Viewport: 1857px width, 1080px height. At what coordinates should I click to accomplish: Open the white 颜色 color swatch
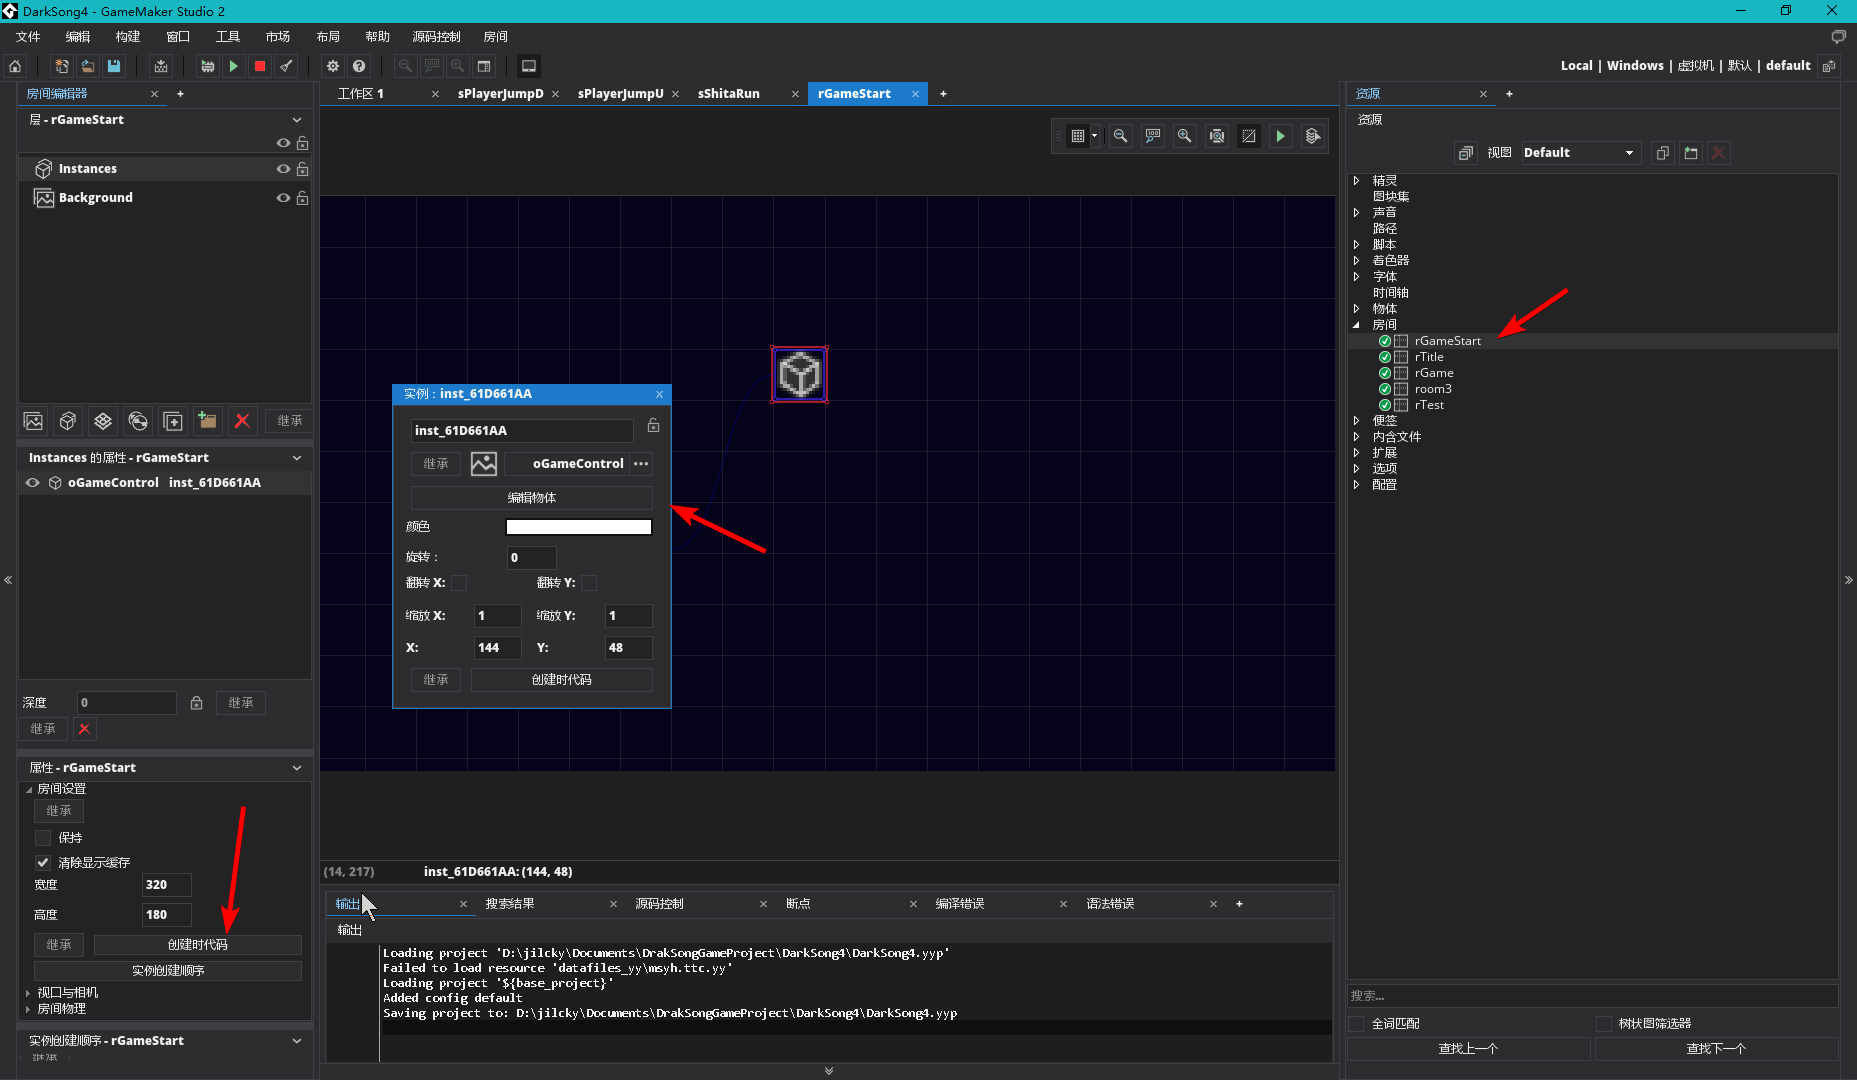(x=578, y=527)
